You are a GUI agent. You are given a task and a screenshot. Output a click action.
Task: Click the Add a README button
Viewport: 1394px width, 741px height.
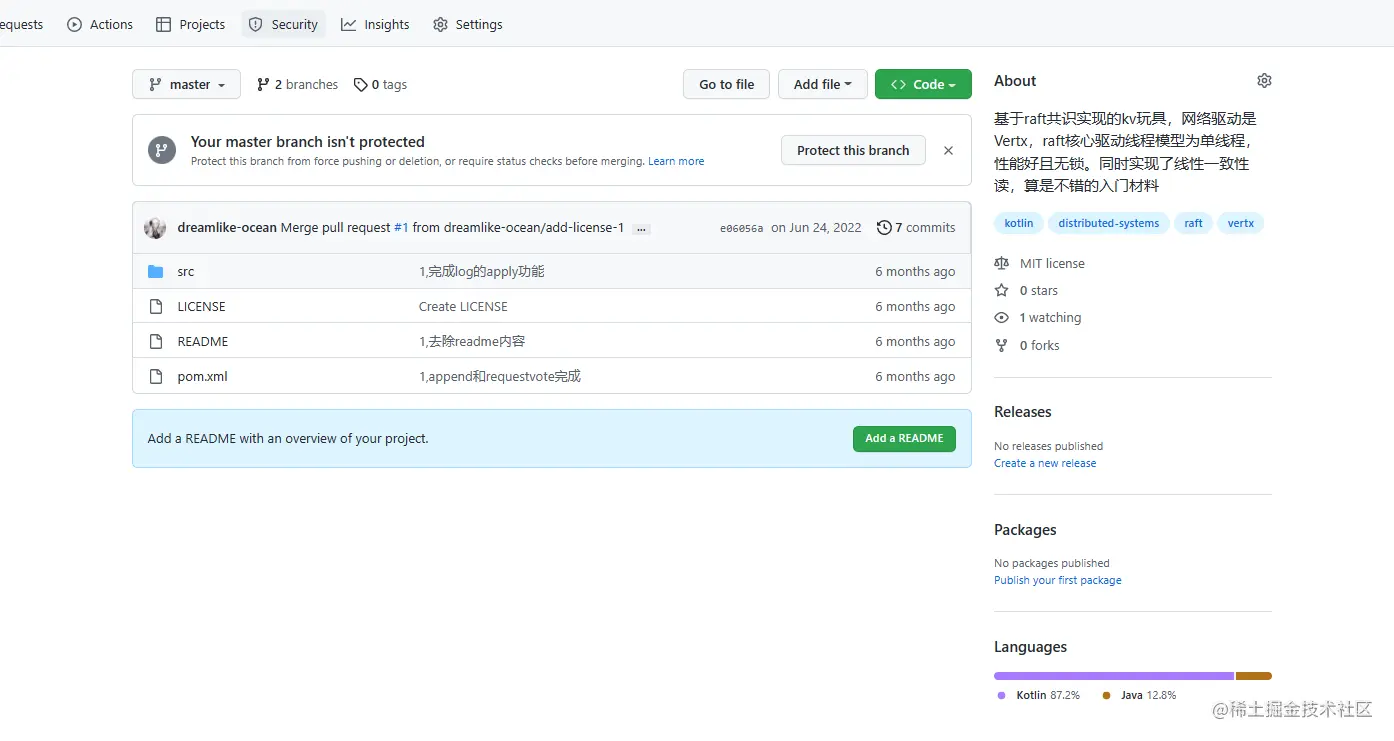[x=904, y=438]
